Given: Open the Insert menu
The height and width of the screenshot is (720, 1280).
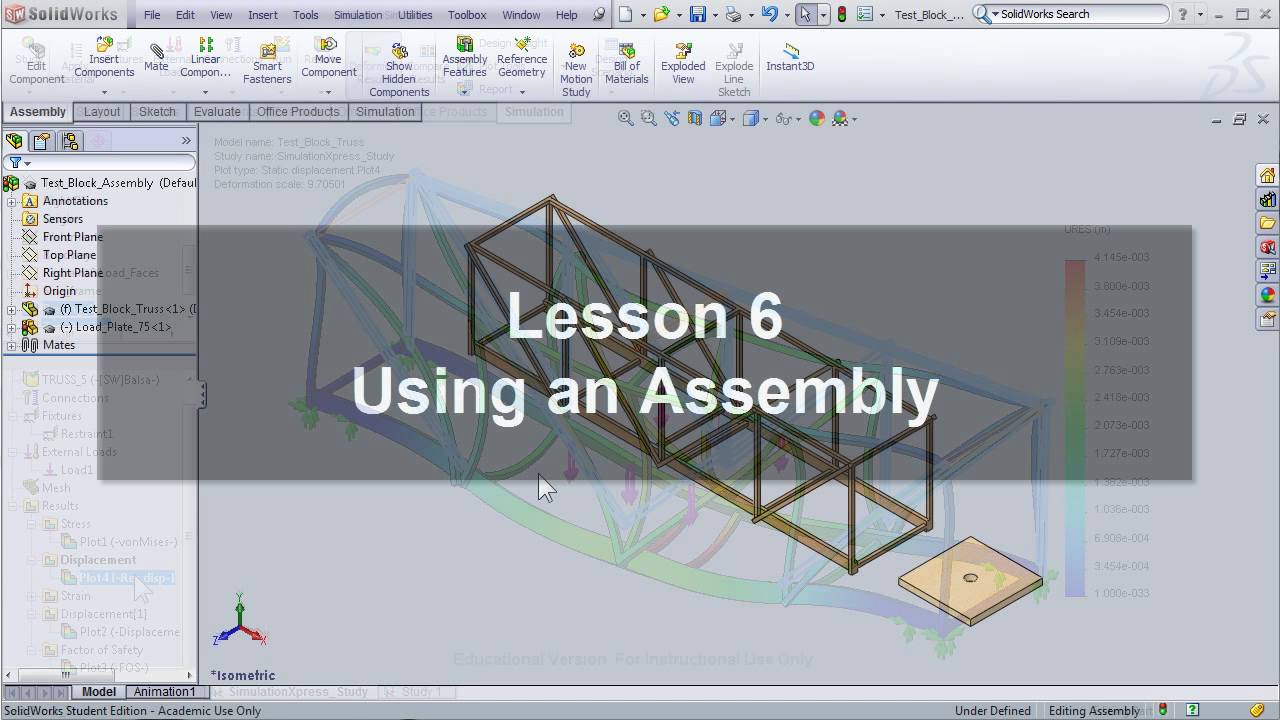Looking at the screenshot, I should point(263,15).
